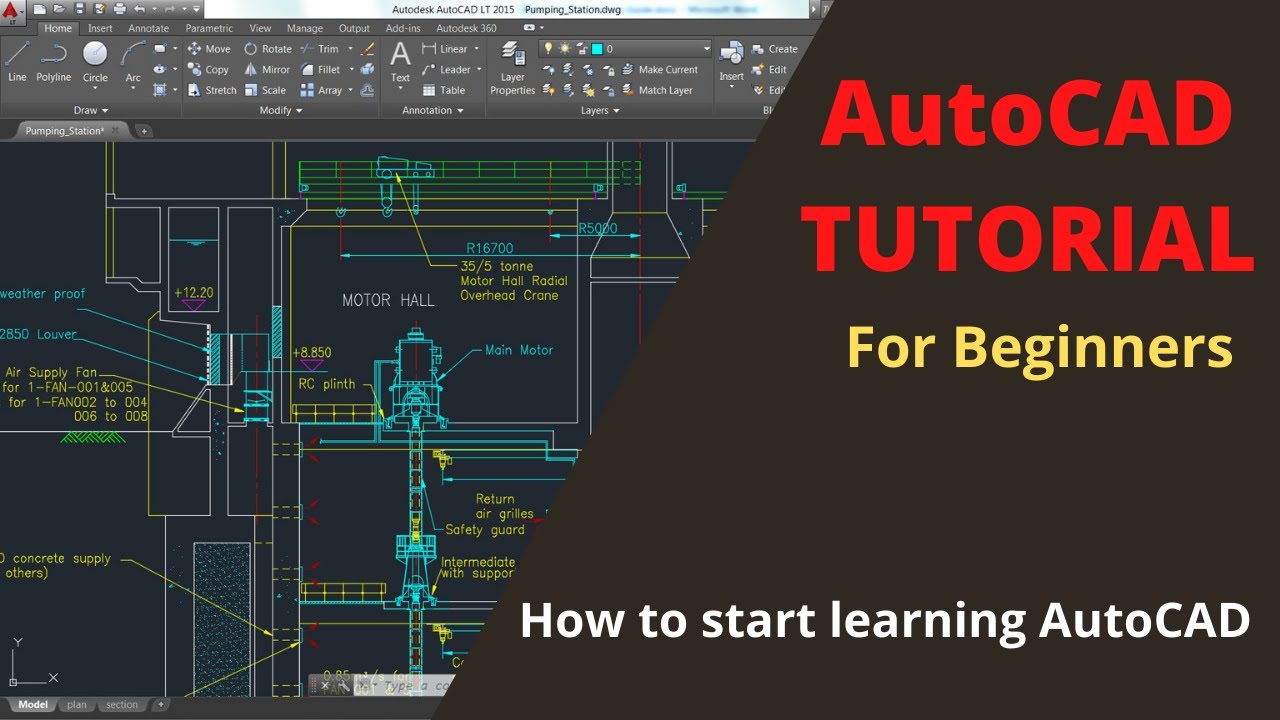Toggle layer freeze sun icon in layer dropdown
Image resolution: width=1280 pixels, height=720 pixels.
[x=564, y=48]
